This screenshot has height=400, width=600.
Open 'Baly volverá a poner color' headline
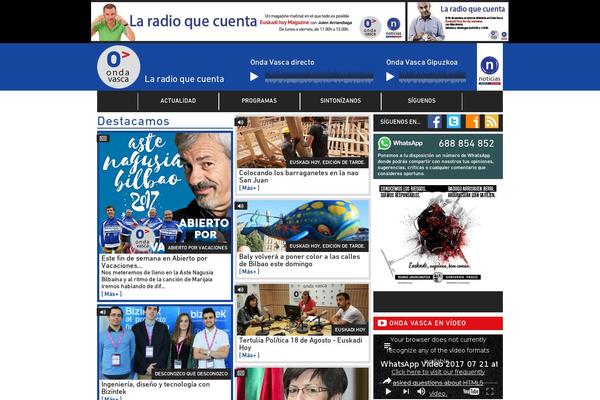coord(299,260)
